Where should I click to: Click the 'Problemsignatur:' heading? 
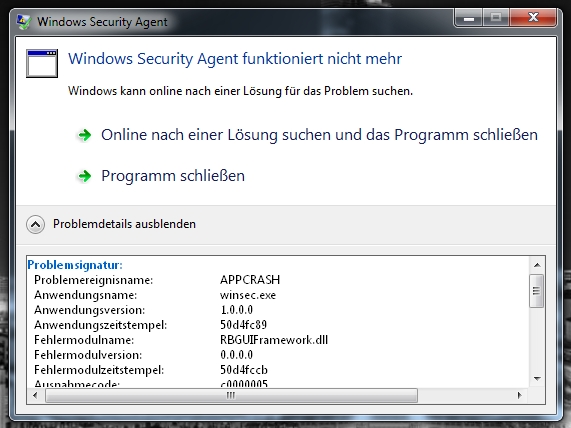75,265
